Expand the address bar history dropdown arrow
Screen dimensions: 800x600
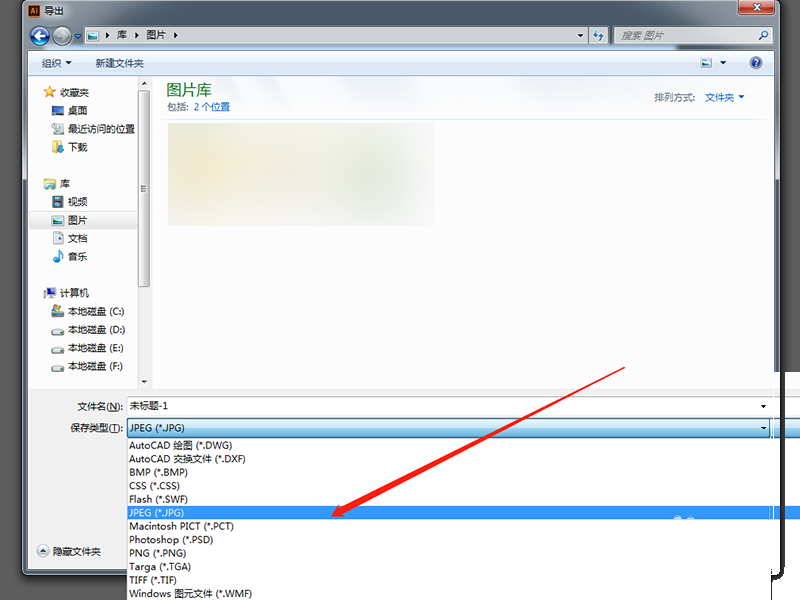580,35
